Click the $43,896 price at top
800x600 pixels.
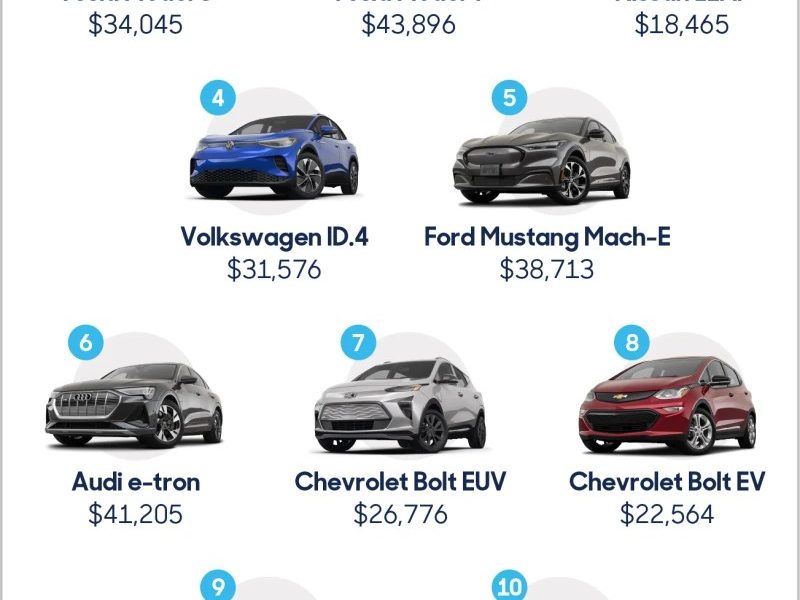coord(408,24)
